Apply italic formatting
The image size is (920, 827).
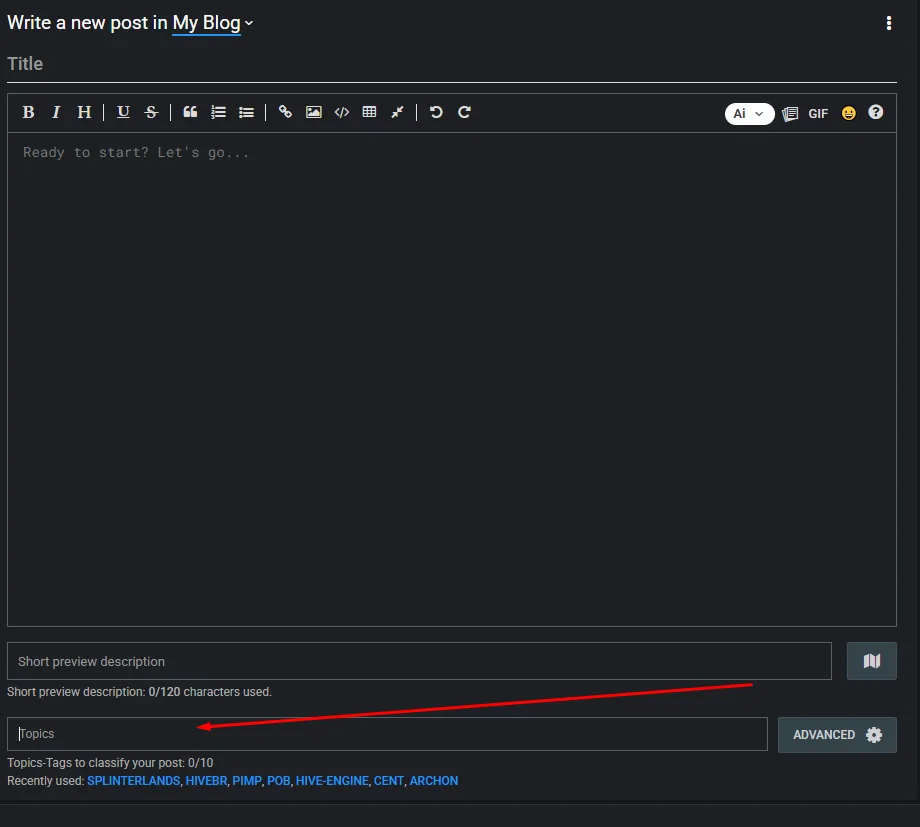[x=56, y=112]
